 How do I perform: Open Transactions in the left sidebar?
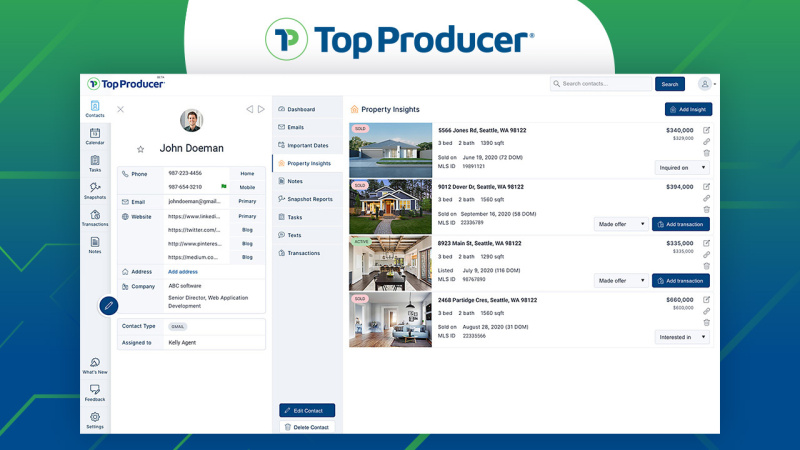[95, 218]
